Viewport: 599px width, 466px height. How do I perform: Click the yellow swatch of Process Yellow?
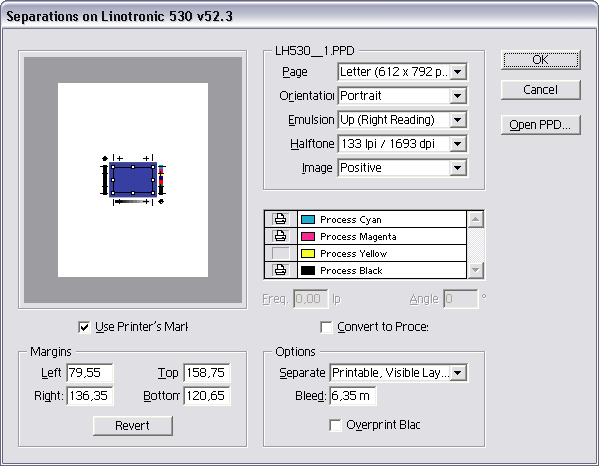pos(308,254)
